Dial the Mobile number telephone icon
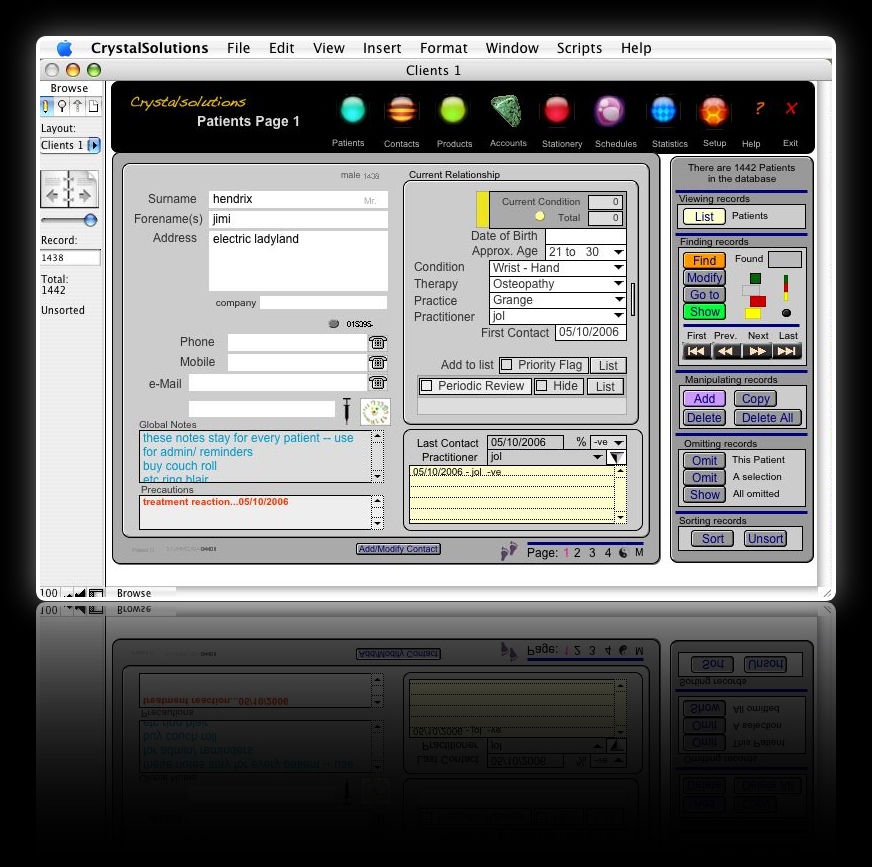The width and height of the screenshot is (872, 867). click(378, 363)
